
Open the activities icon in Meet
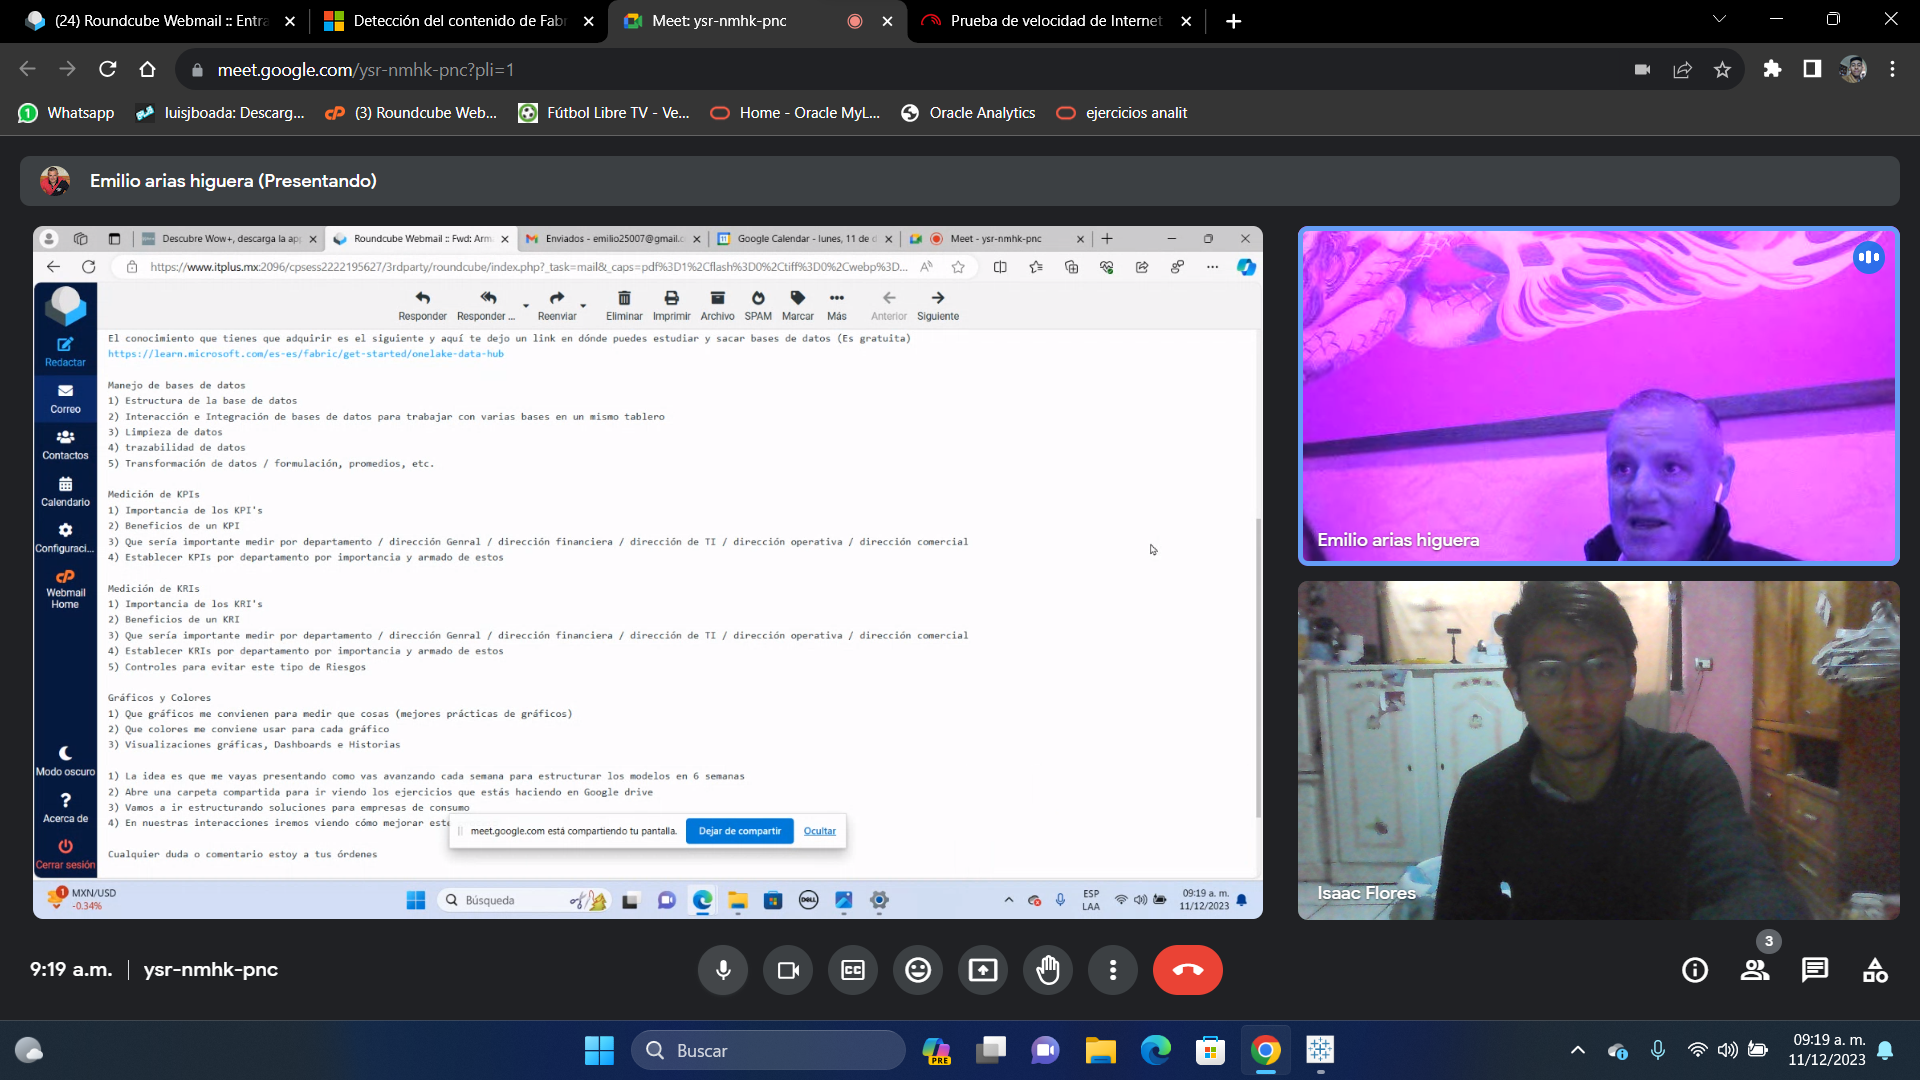tap(1875, 970)
